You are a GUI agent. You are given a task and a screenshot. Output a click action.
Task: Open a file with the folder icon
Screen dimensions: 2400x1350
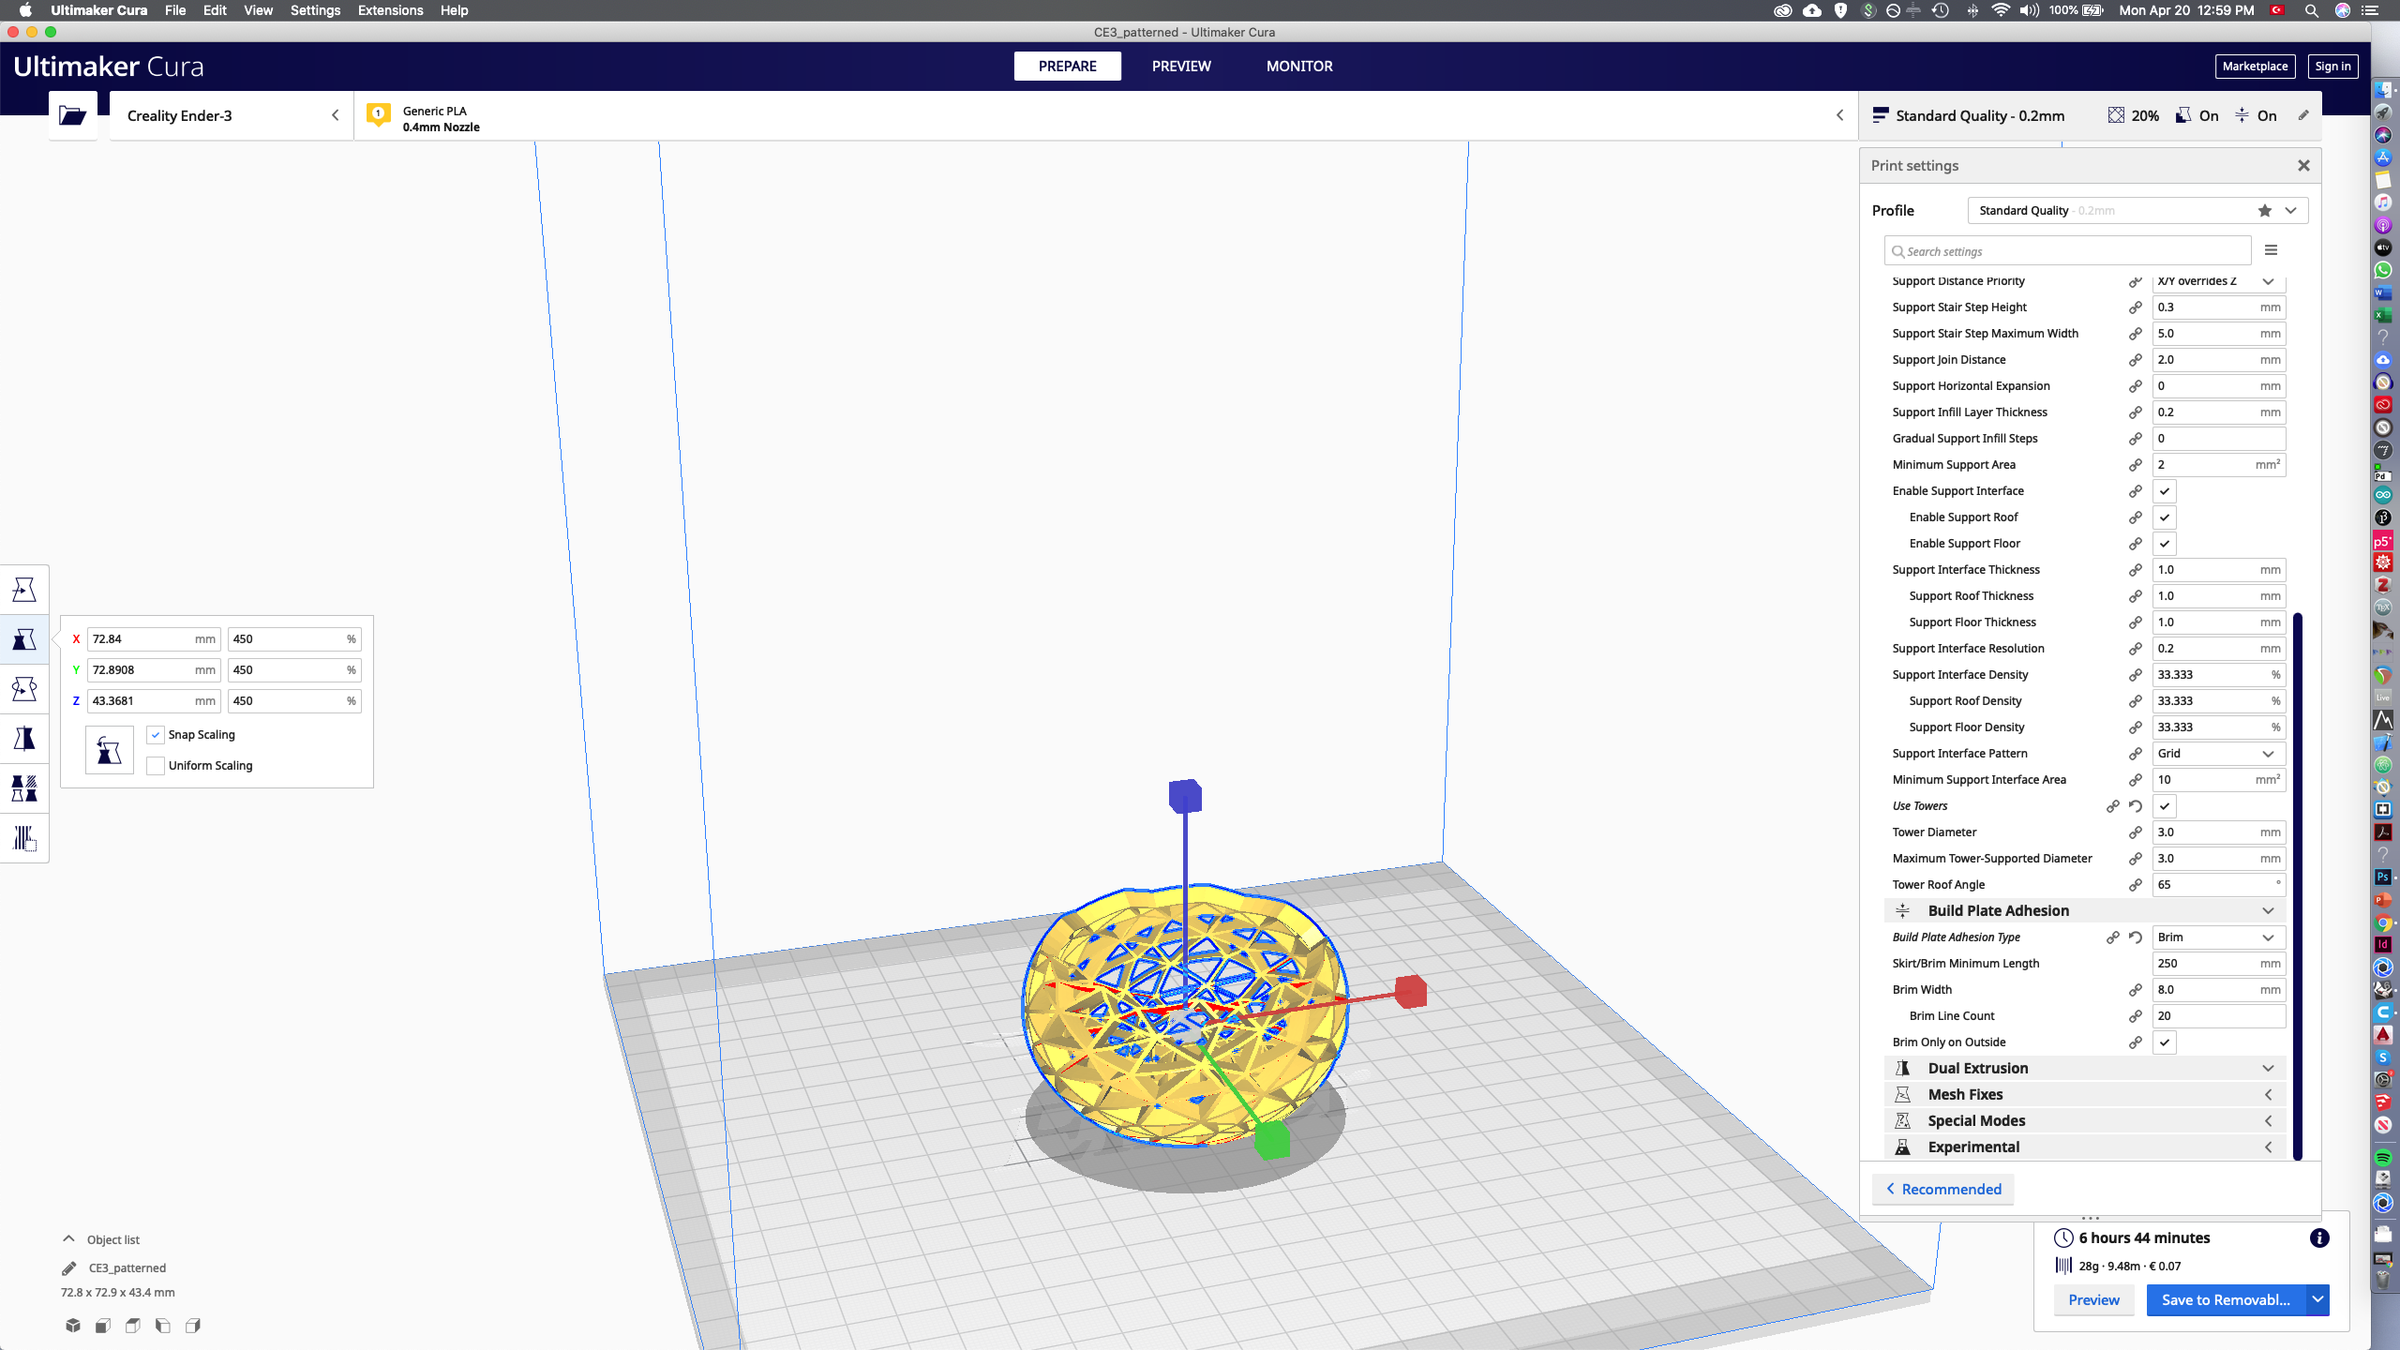click(71, 114)
